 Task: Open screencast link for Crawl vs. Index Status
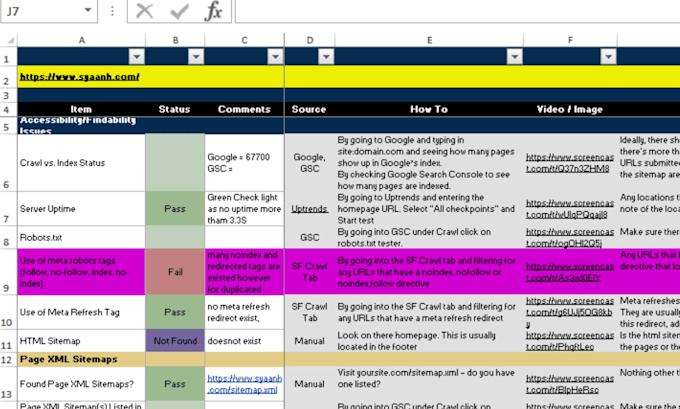point(570,163)
